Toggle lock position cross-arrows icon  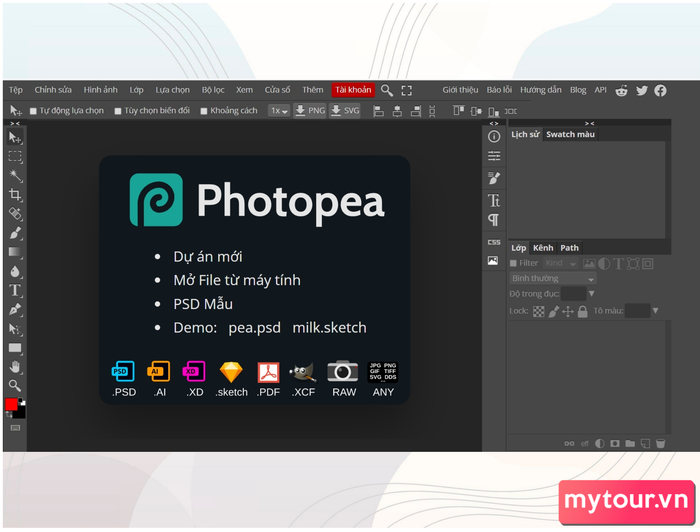point(567,311)
